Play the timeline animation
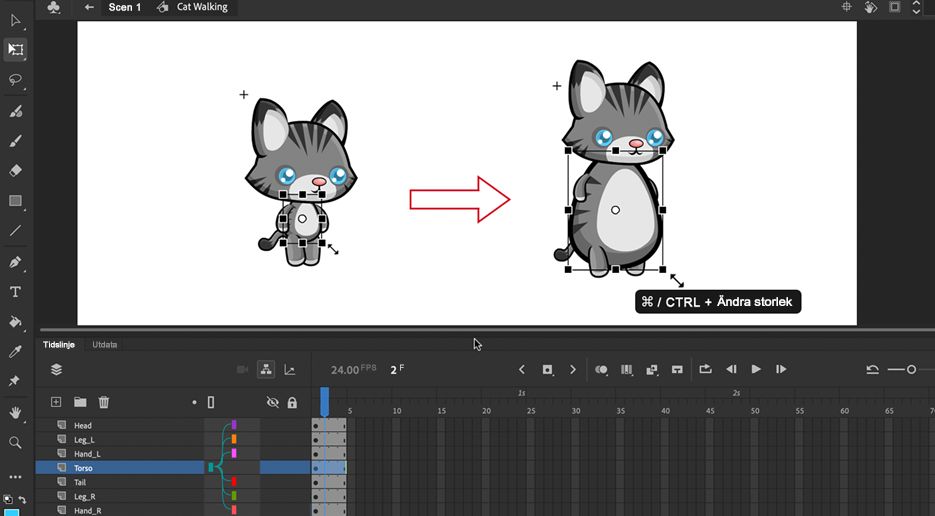The image size is (935, 516). pyautogui.click(x=756, y=369)
